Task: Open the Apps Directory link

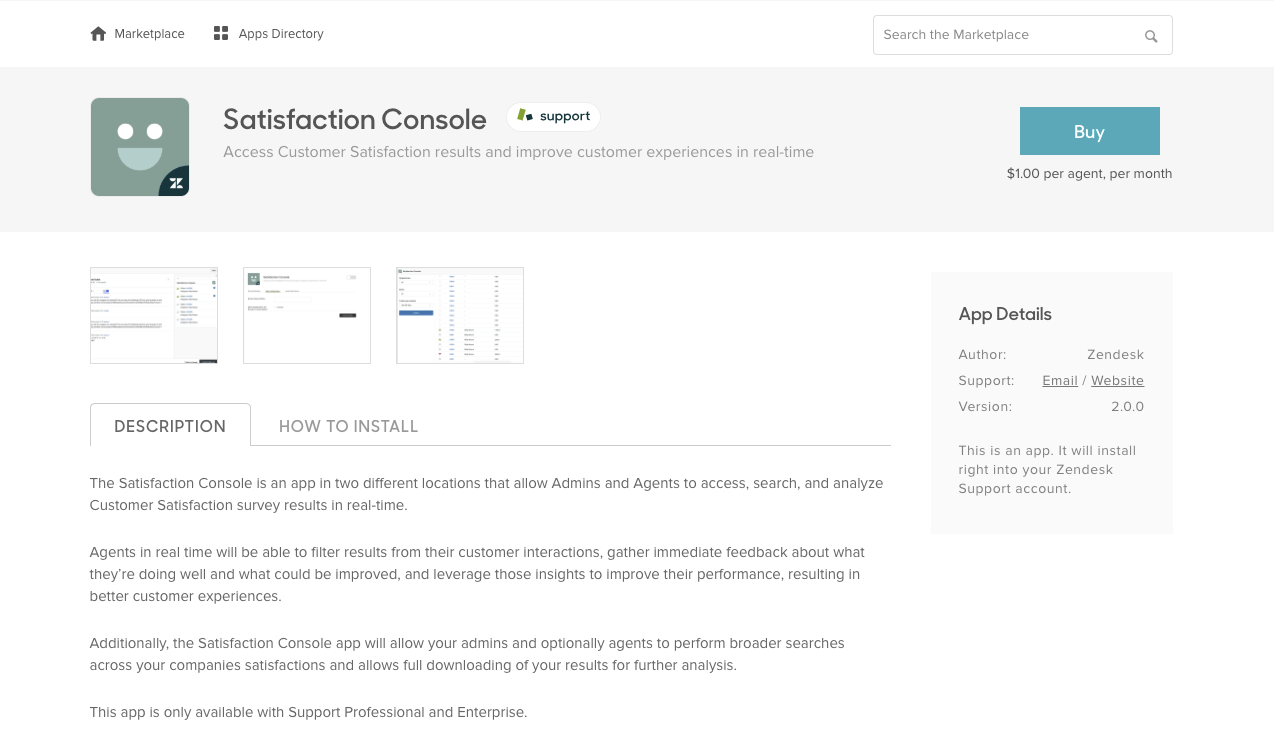Action: point(281,34)
